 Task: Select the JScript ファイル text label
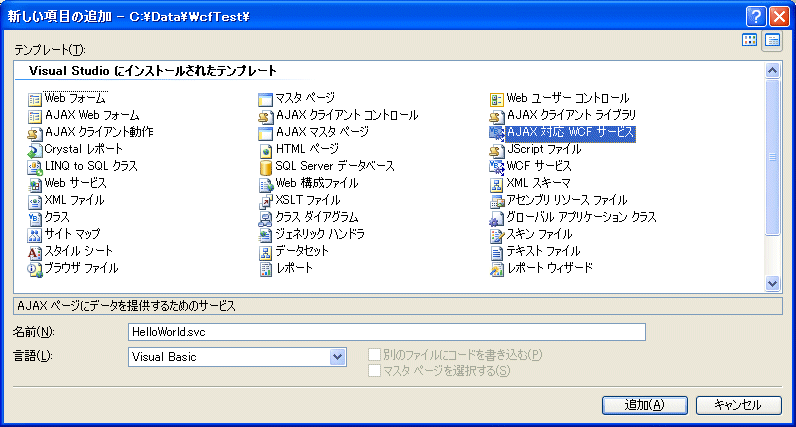544,149
